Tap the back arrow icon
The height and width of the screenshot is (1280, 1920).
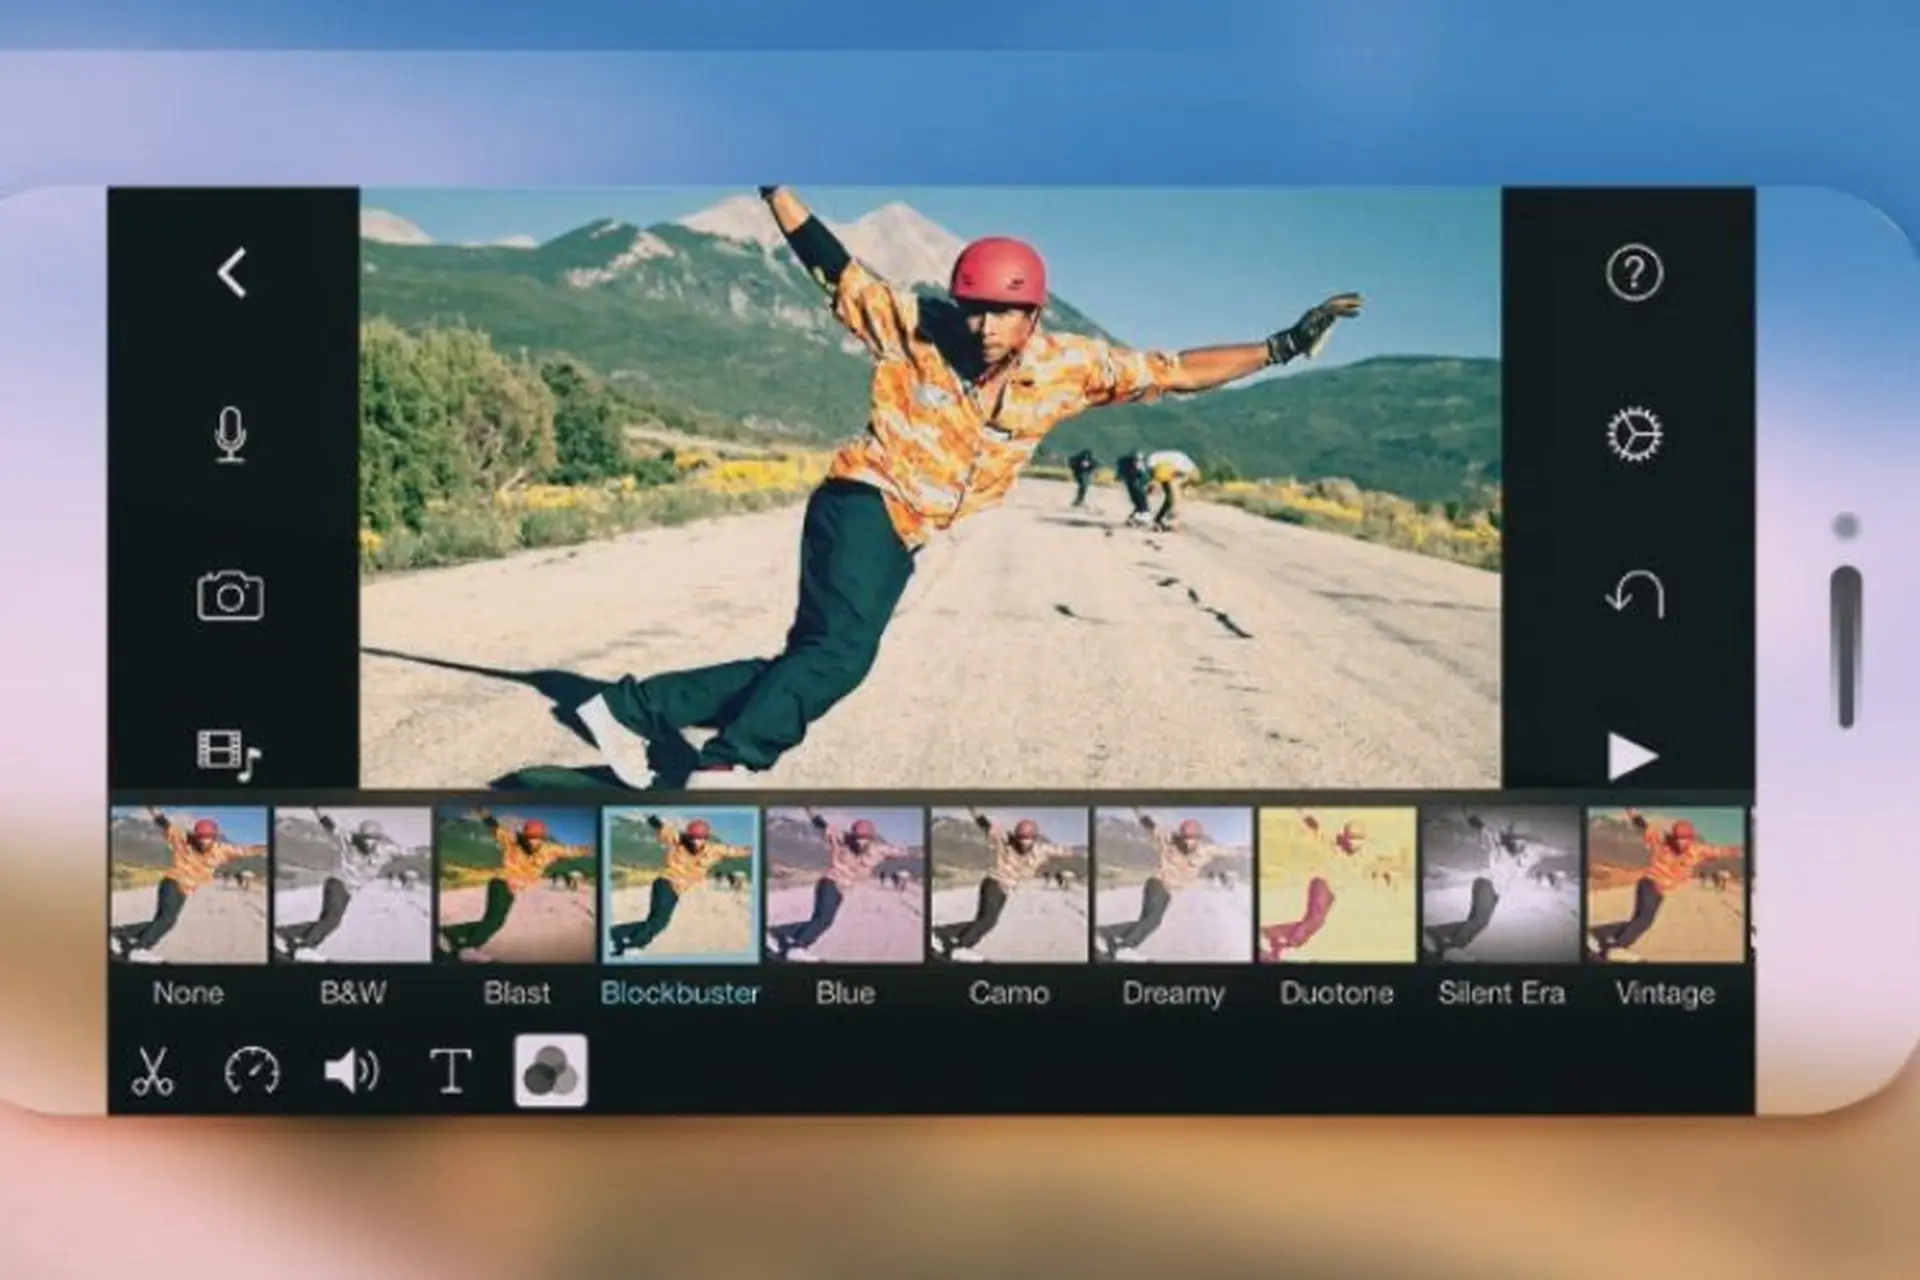click(232, 273)
